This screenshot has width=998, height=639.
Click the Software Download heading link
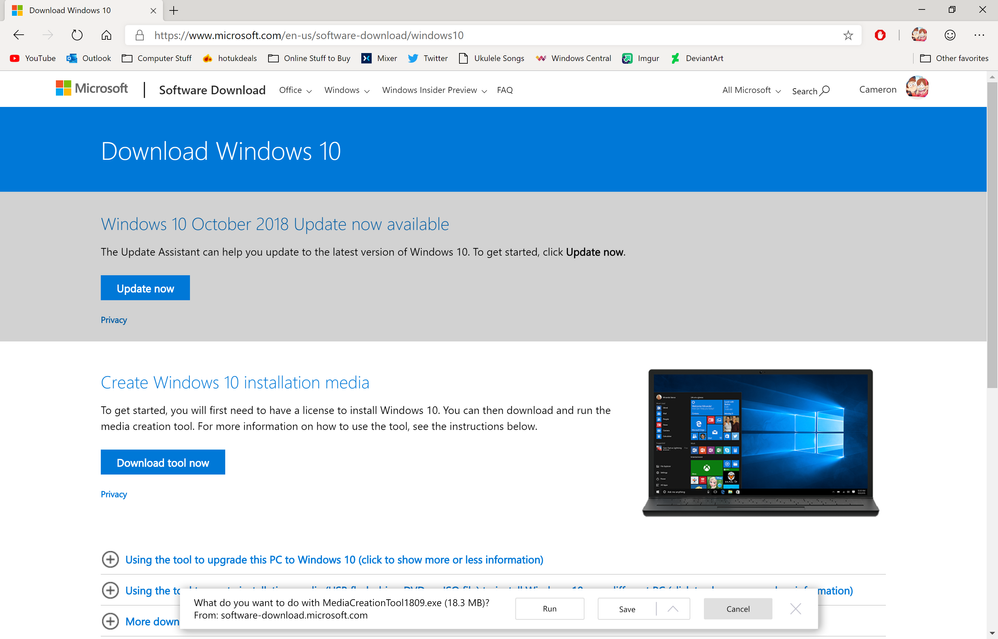212,90
